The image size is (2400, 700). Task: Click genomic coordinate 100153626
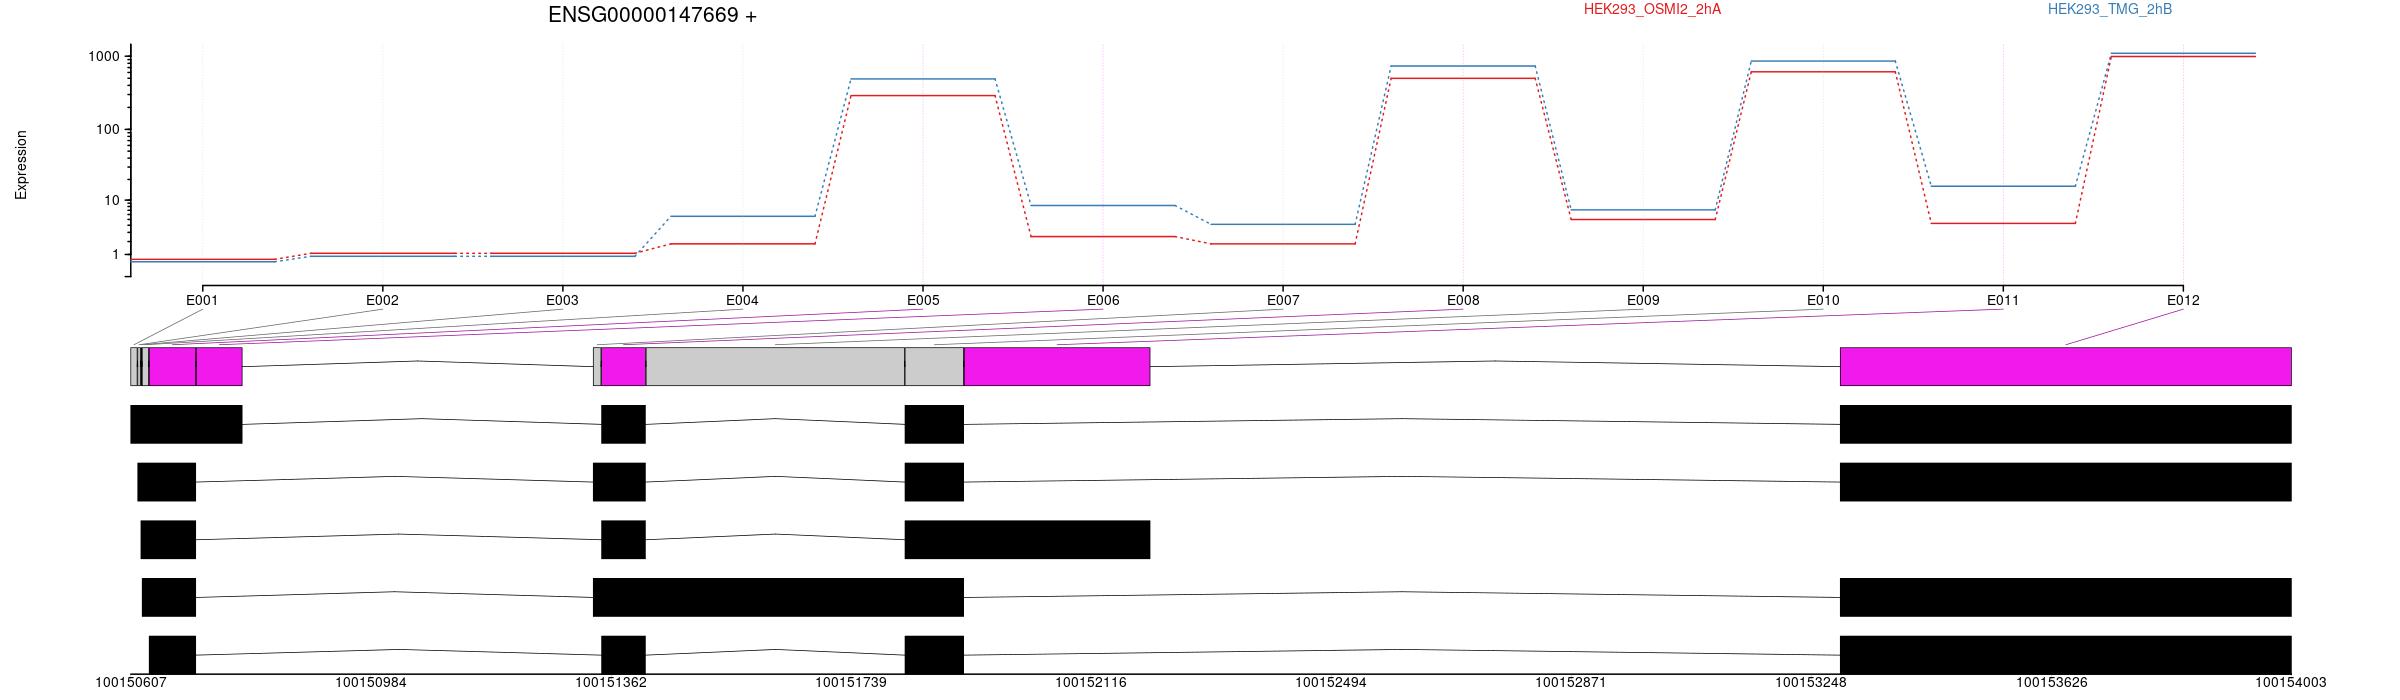(2051, 683)
